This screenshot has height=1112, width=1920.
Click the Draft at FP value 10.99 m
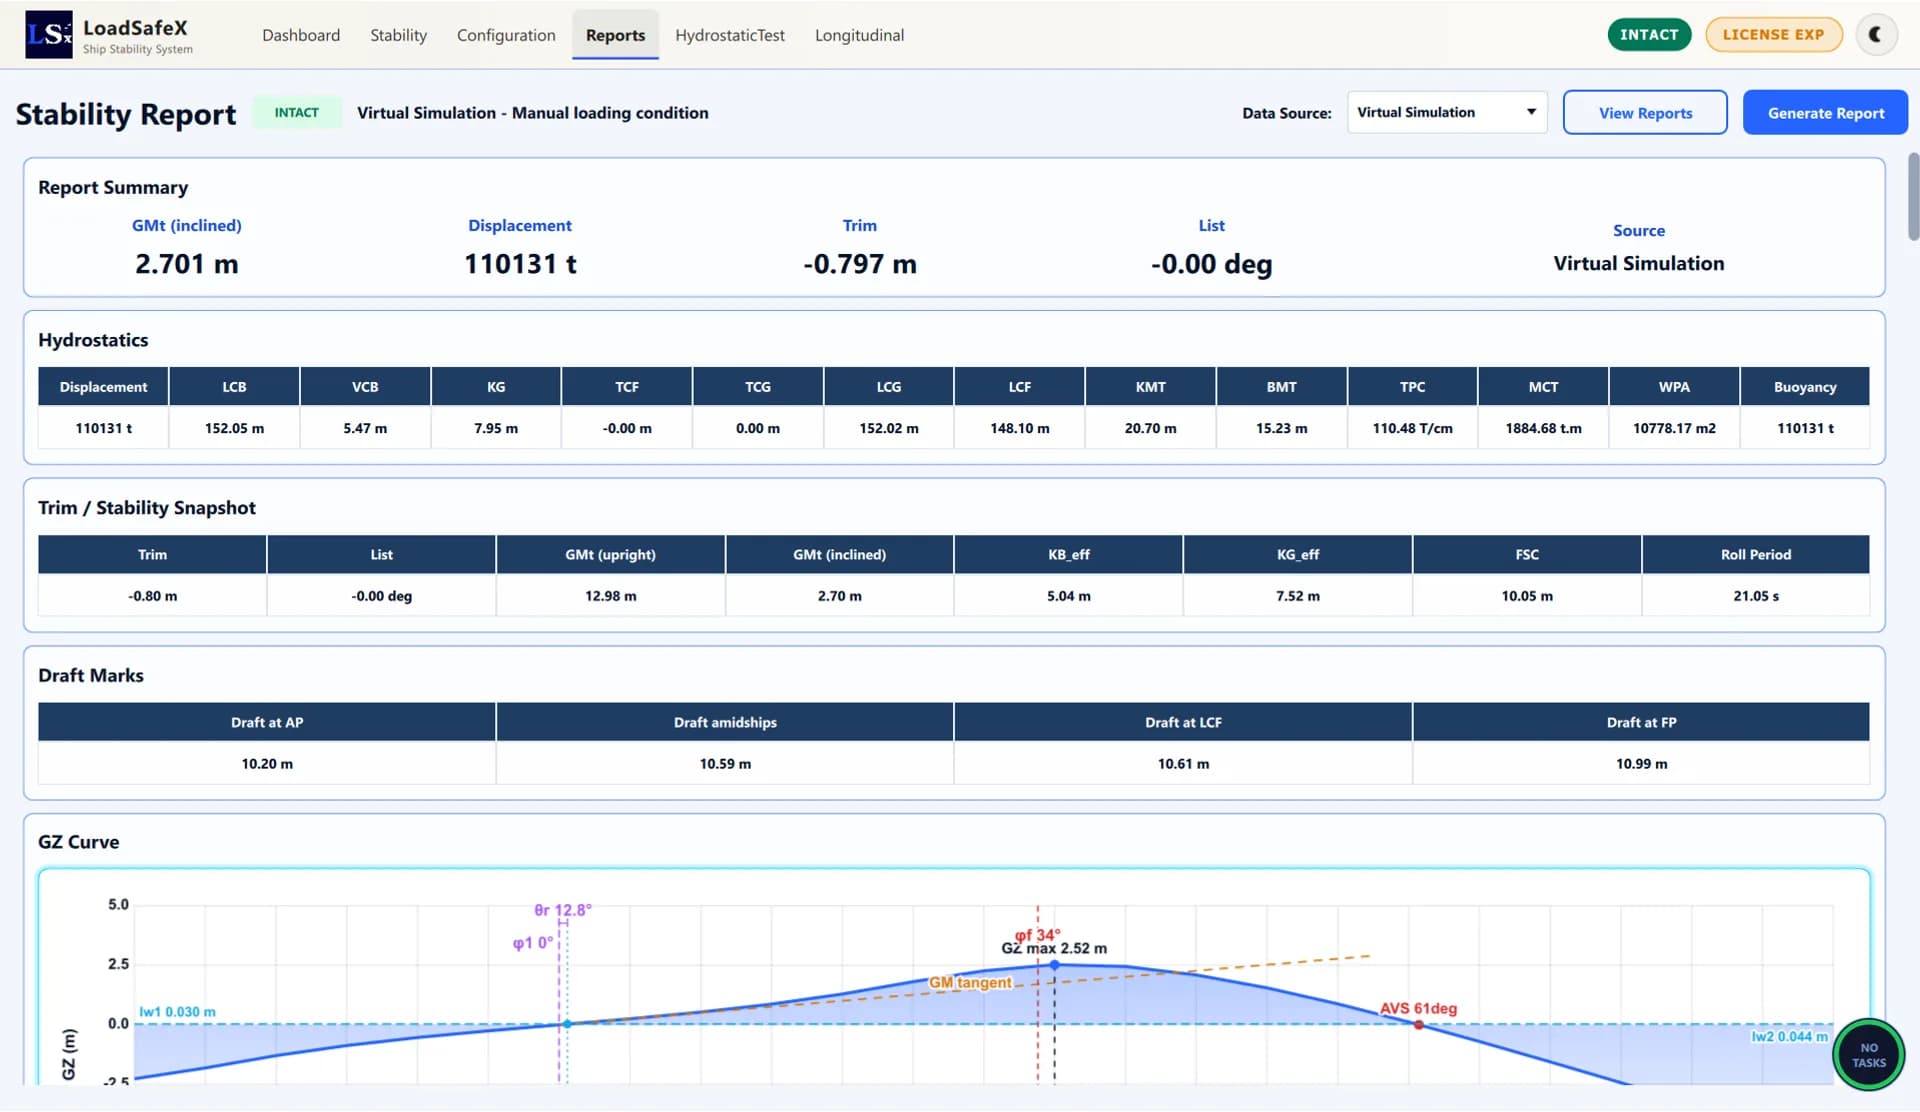[x=1641, y=764]
